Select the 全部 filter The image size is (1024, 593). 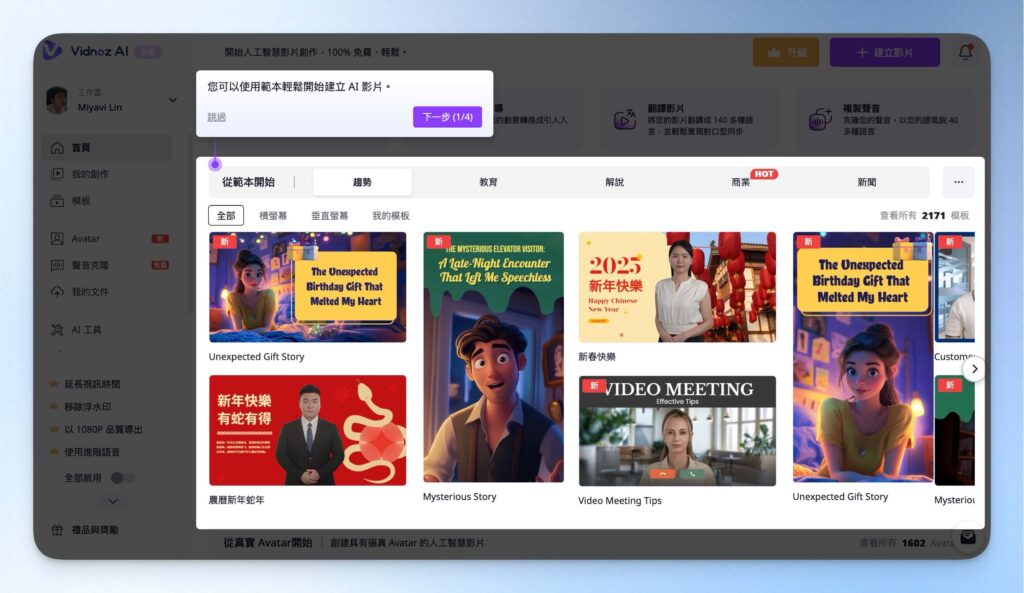[226, 215]
